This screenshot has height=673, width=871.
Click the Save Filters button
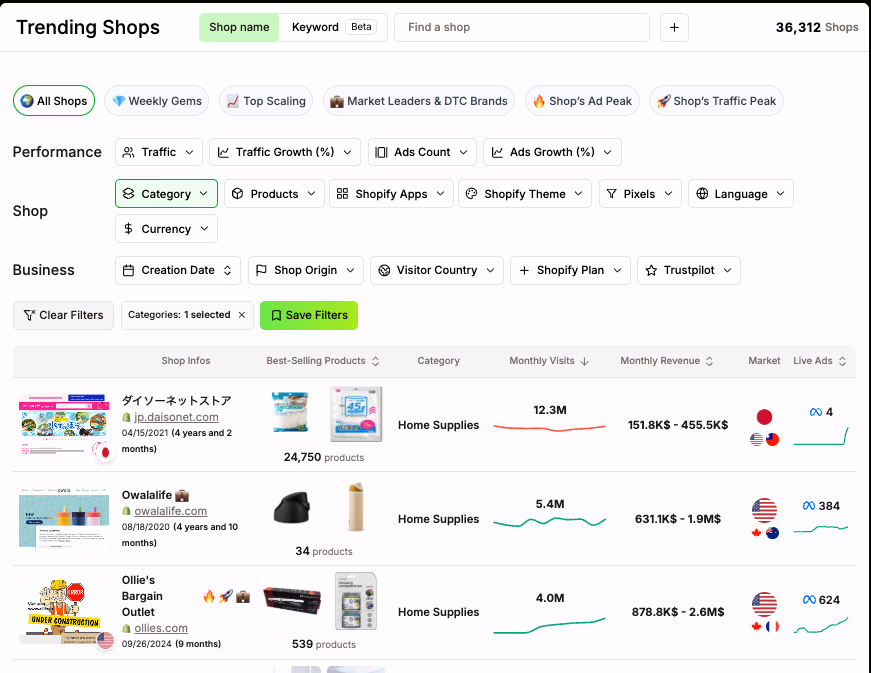pyautogui.click(x=309, y=315)
